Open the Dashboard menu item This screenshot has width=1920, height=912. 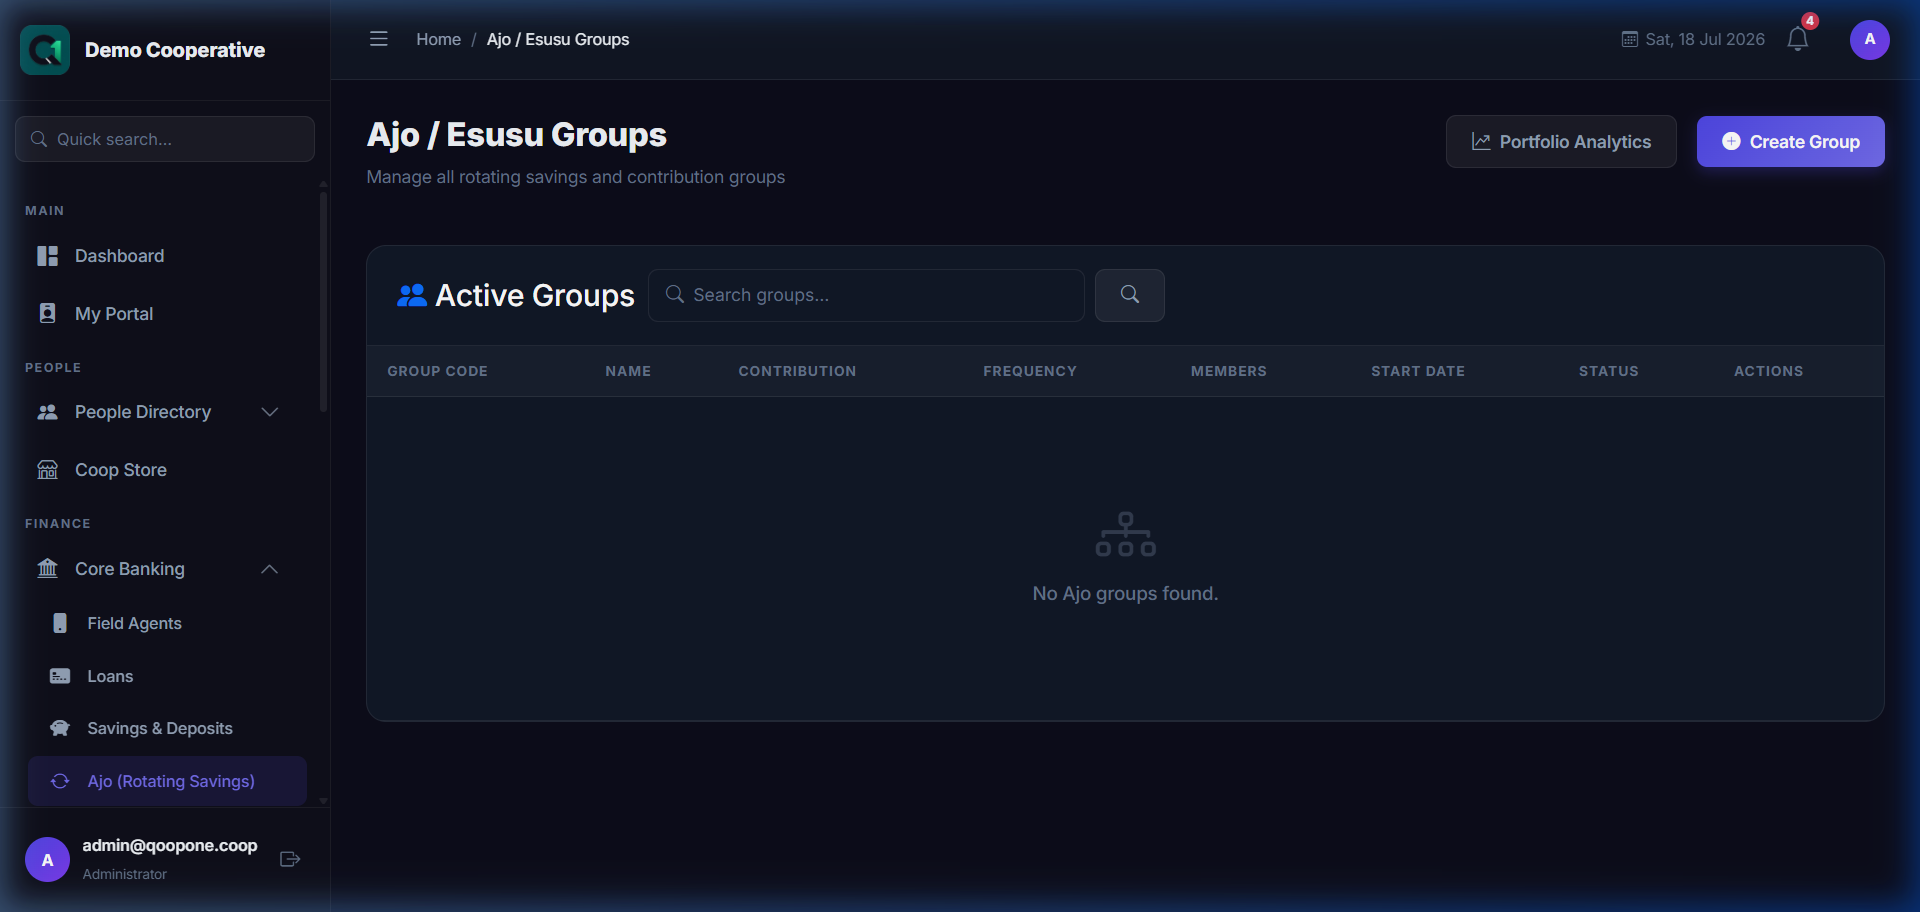tap(166, 256)
